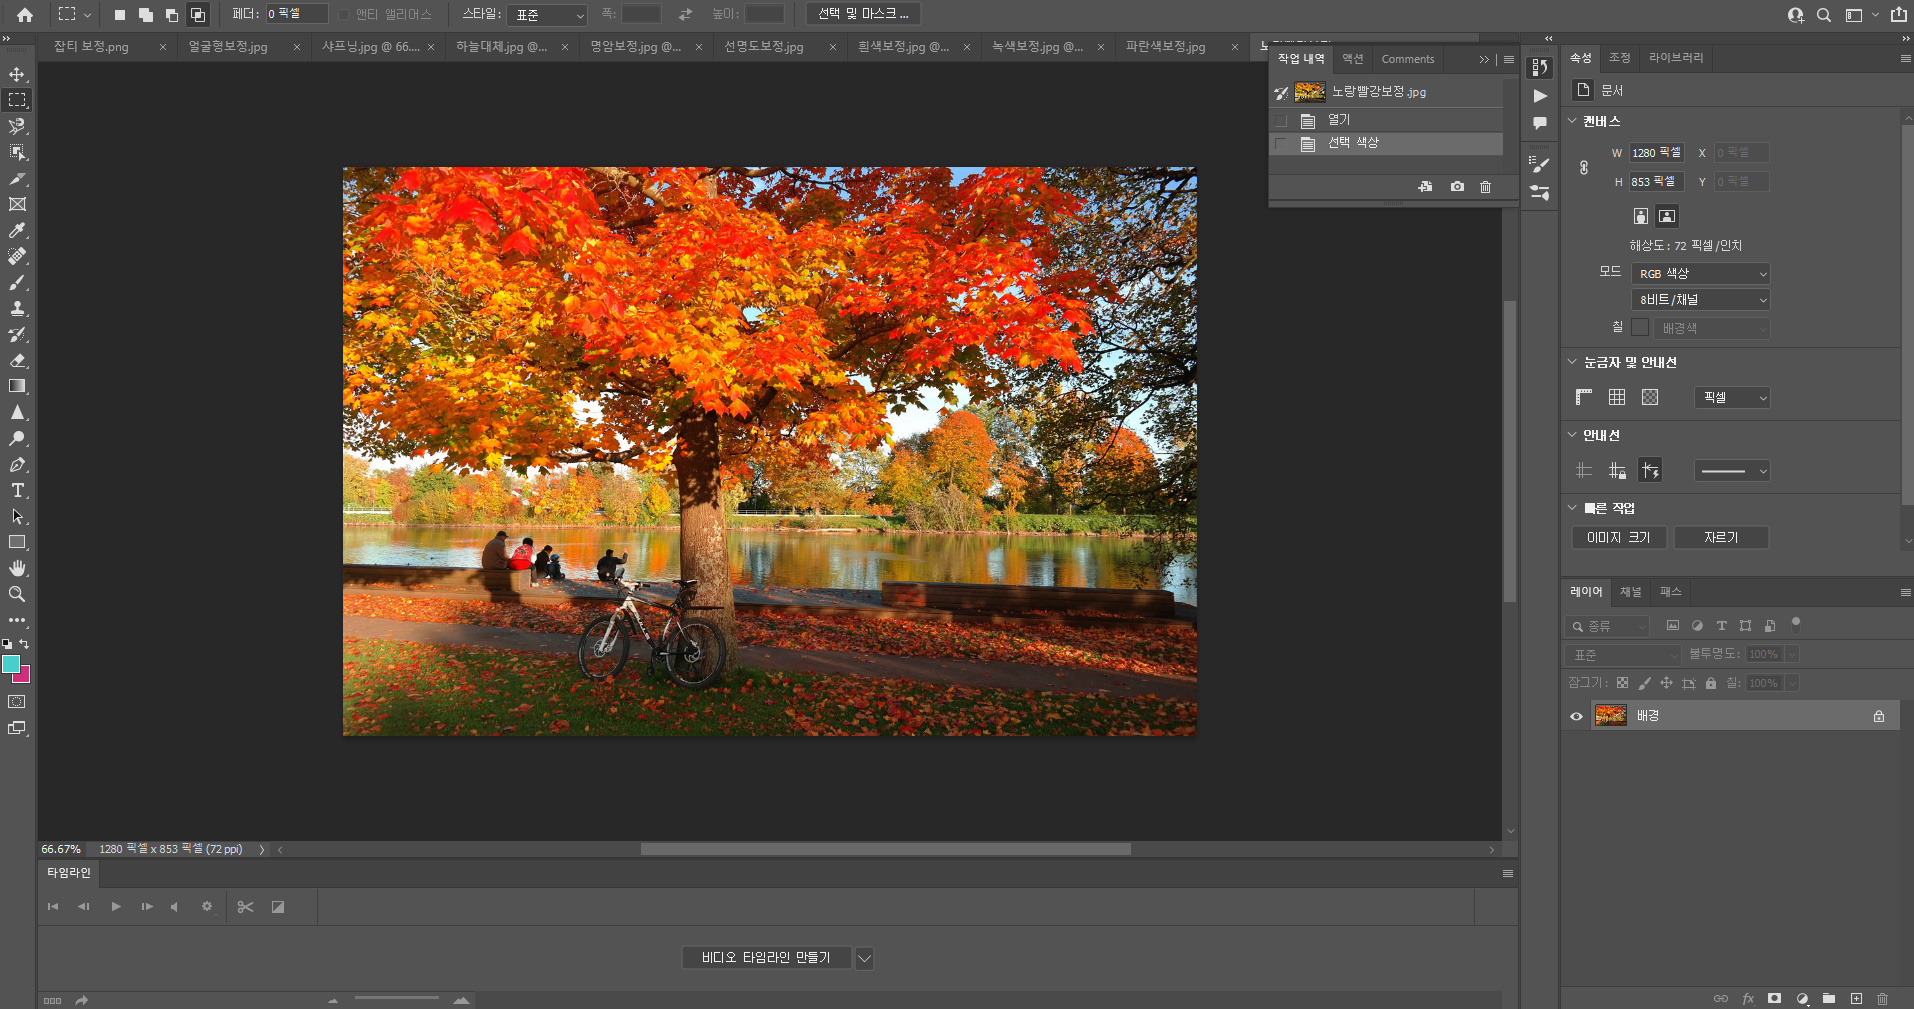Click the foreground cyan color swatch
Image resolution: width=1914 pixels, height=1009 pixels.
(x=11, y=664)
